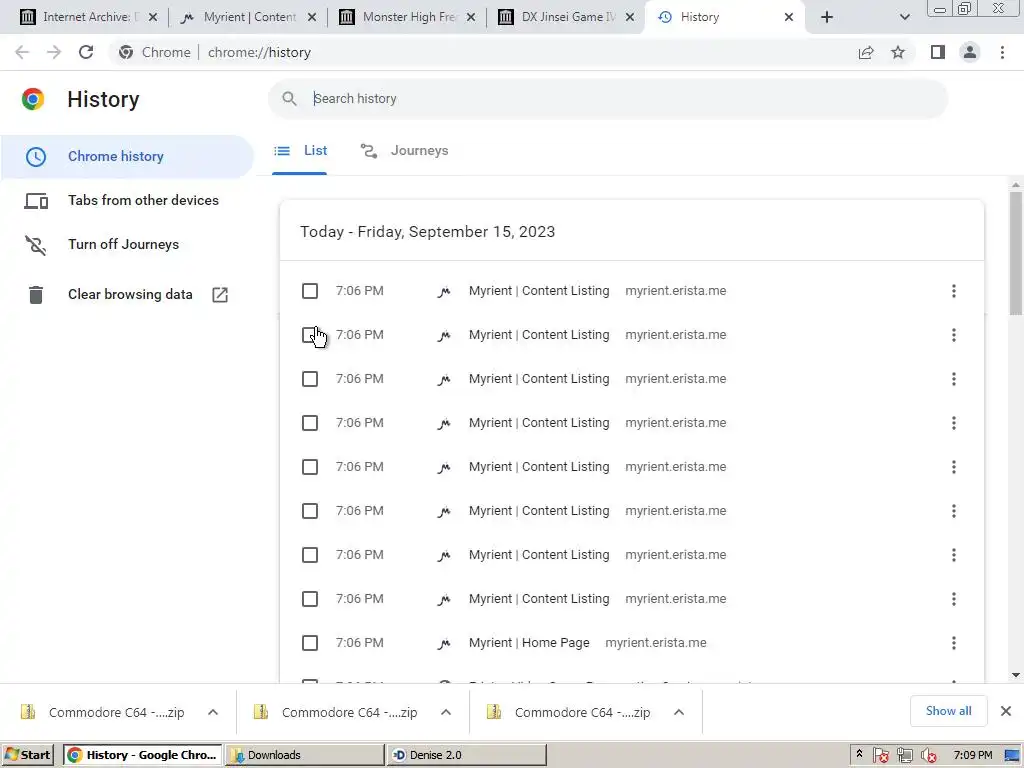Screen dimensions: 1024x768
Task: Open actions menu for third Content Listing entry
Action: pos(953,379)
